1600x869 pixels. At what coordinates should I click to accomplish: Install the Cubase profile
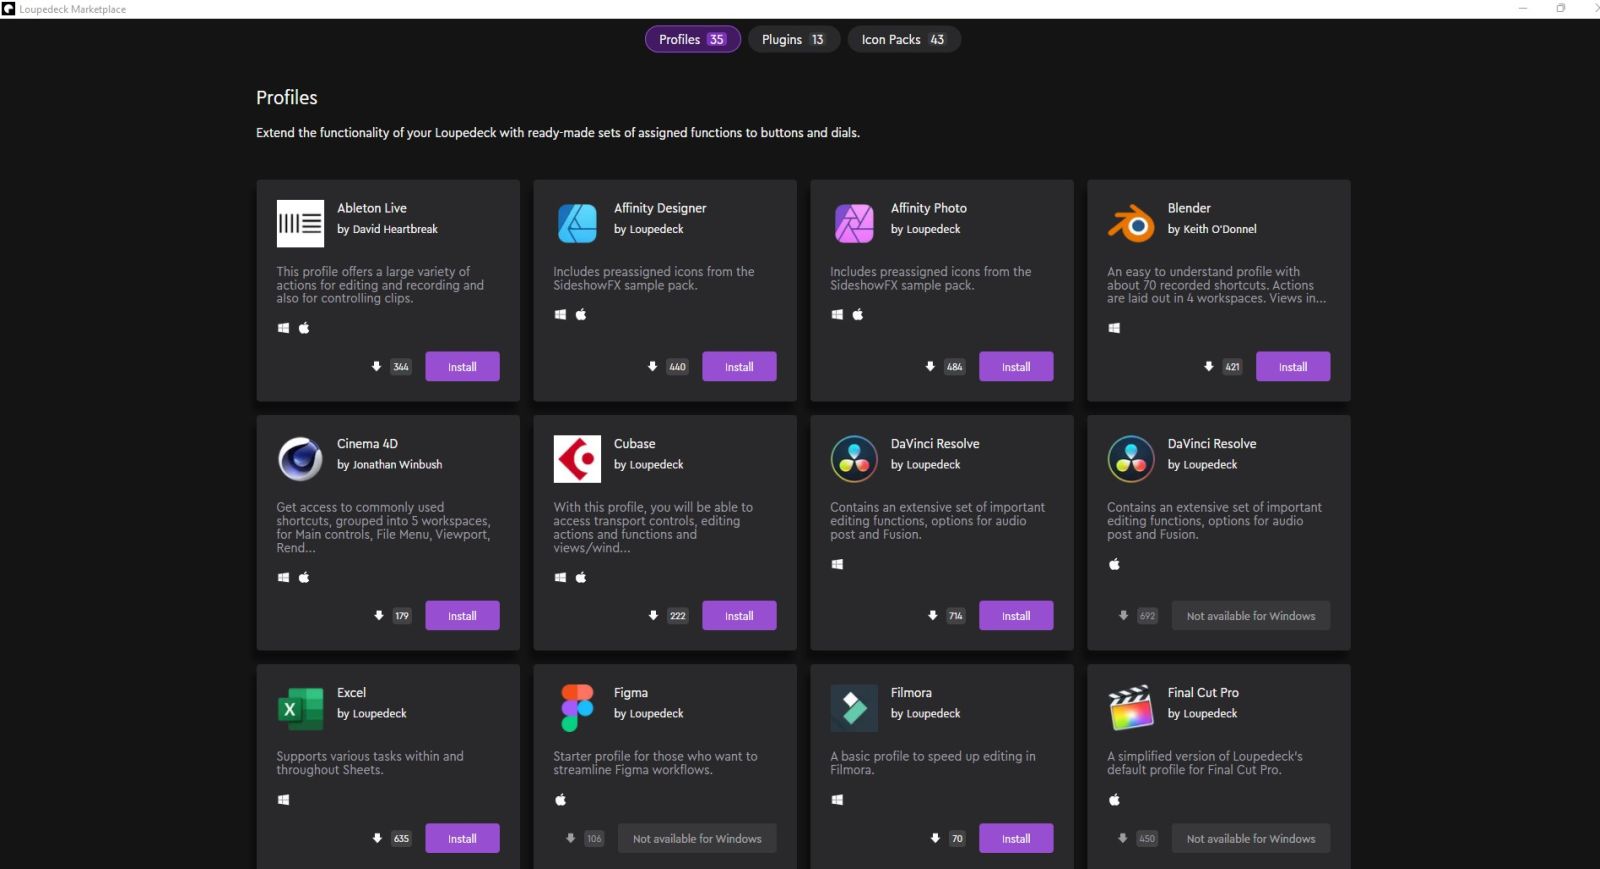739,616
